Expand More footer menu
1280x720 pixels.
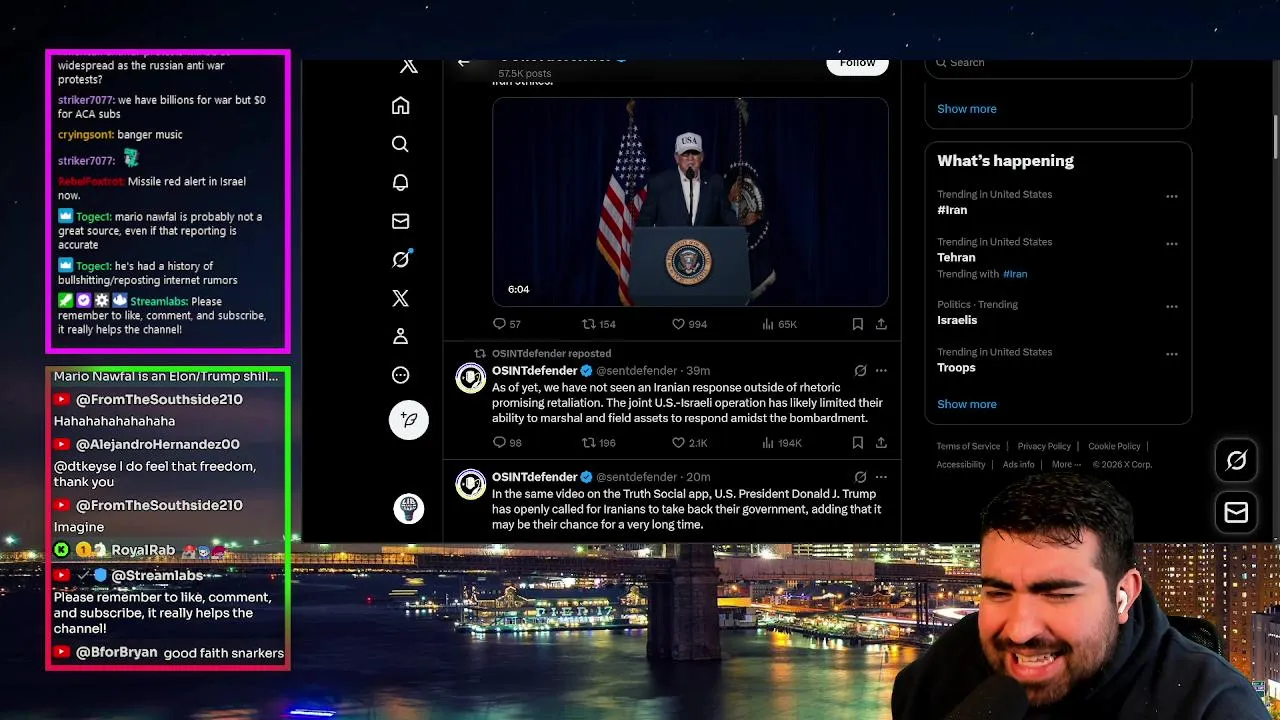[x=1066, y=464]
